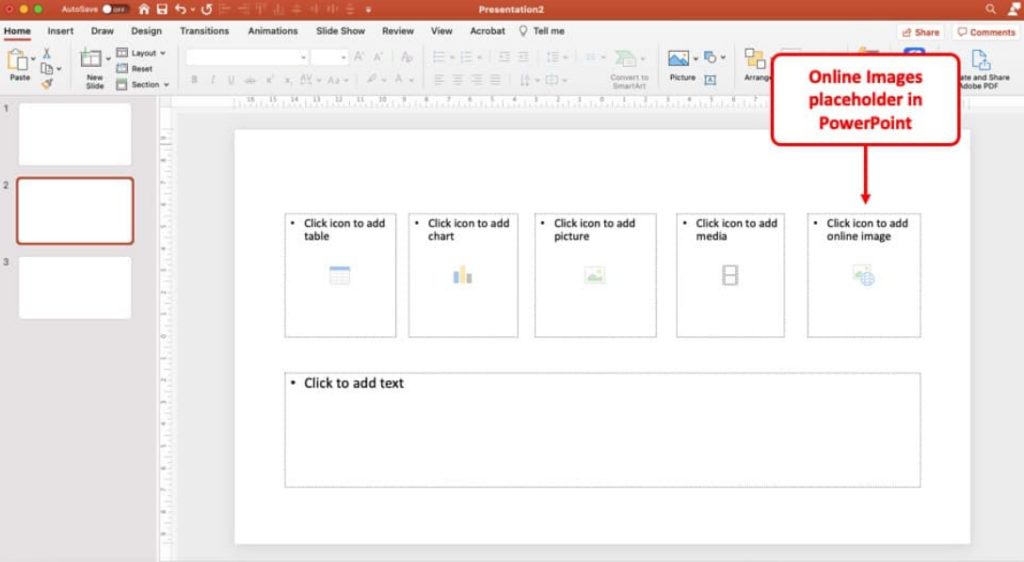
Task: Open the font name combo box
Action: coord(246,58)
